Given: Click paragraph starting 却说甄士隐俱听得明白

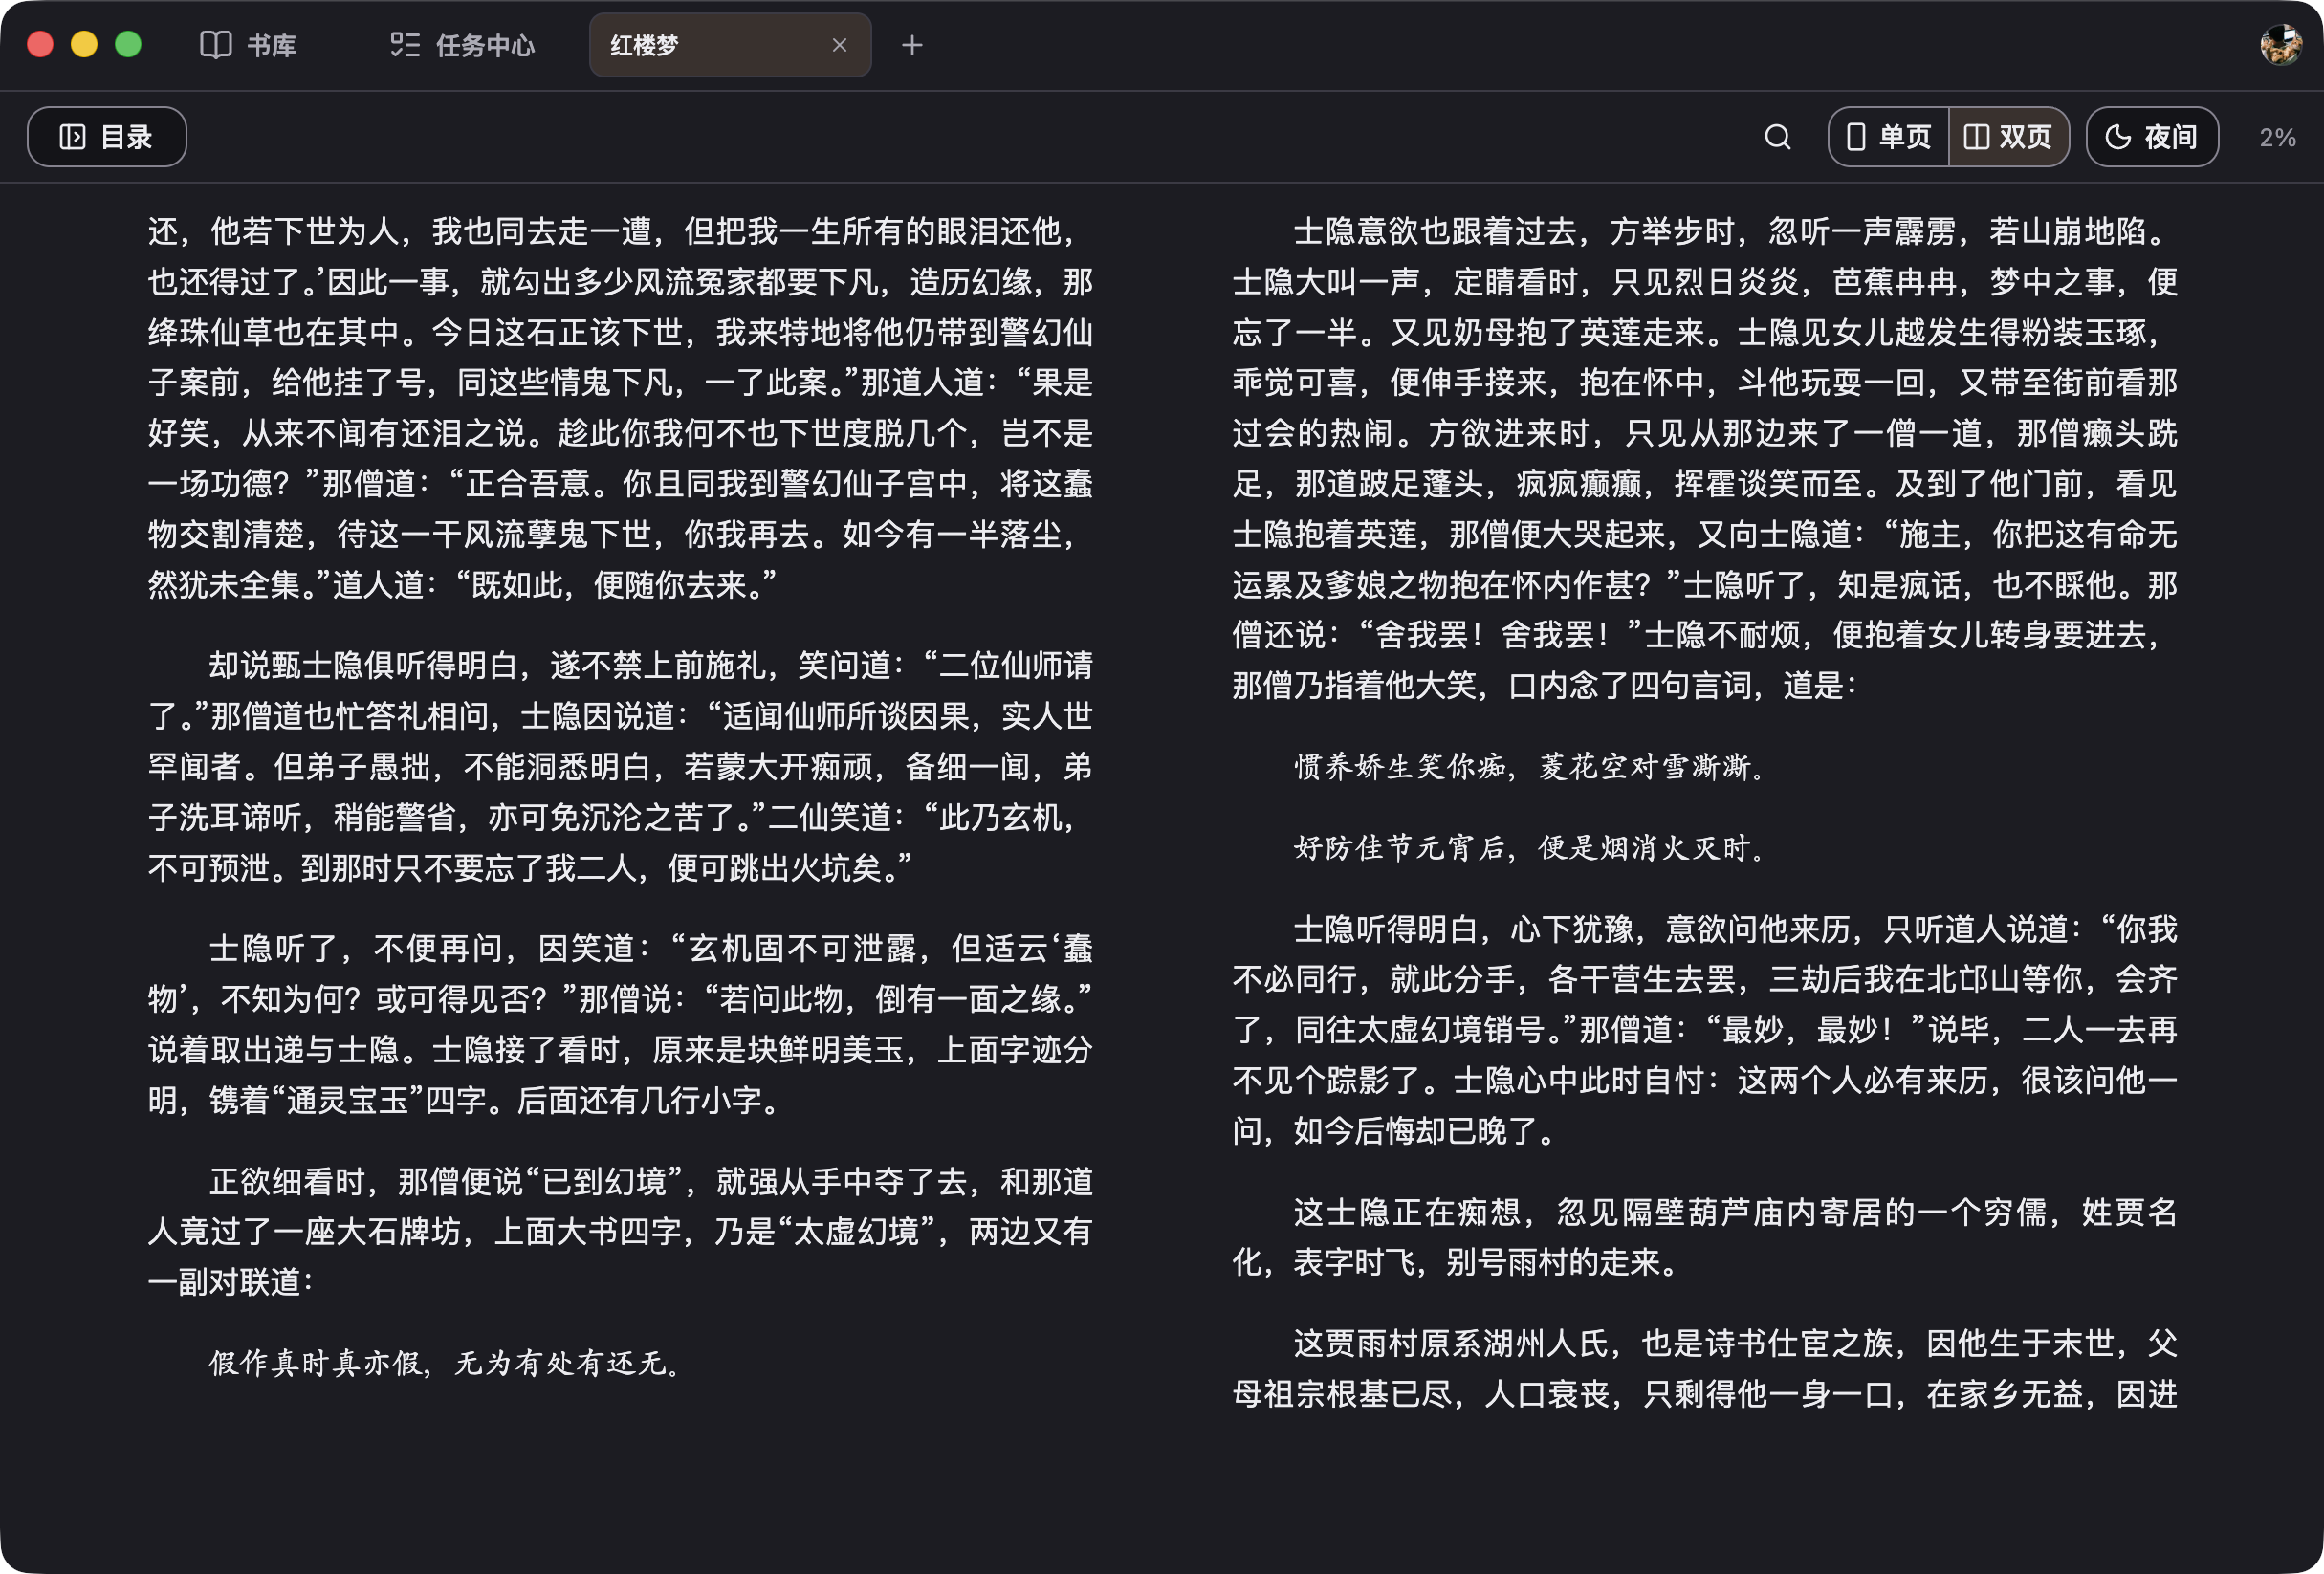Looking at the screenshot, I should coord(620,766).
